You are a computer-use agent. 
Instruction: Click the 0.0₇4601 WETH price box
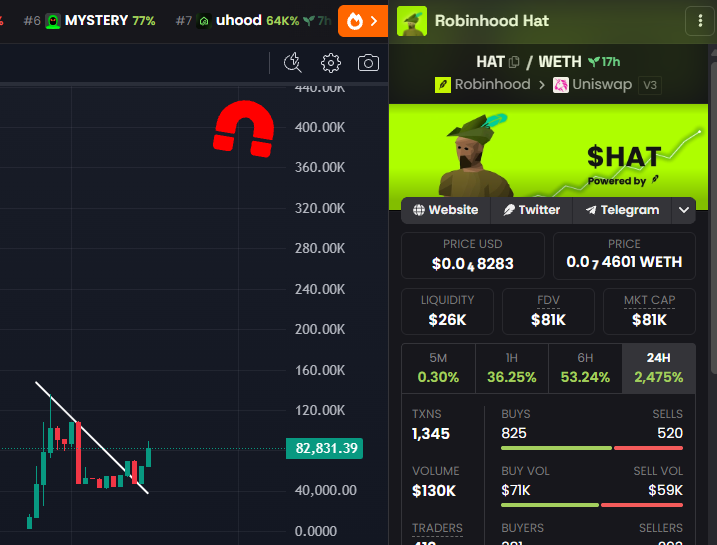(624, 256)
